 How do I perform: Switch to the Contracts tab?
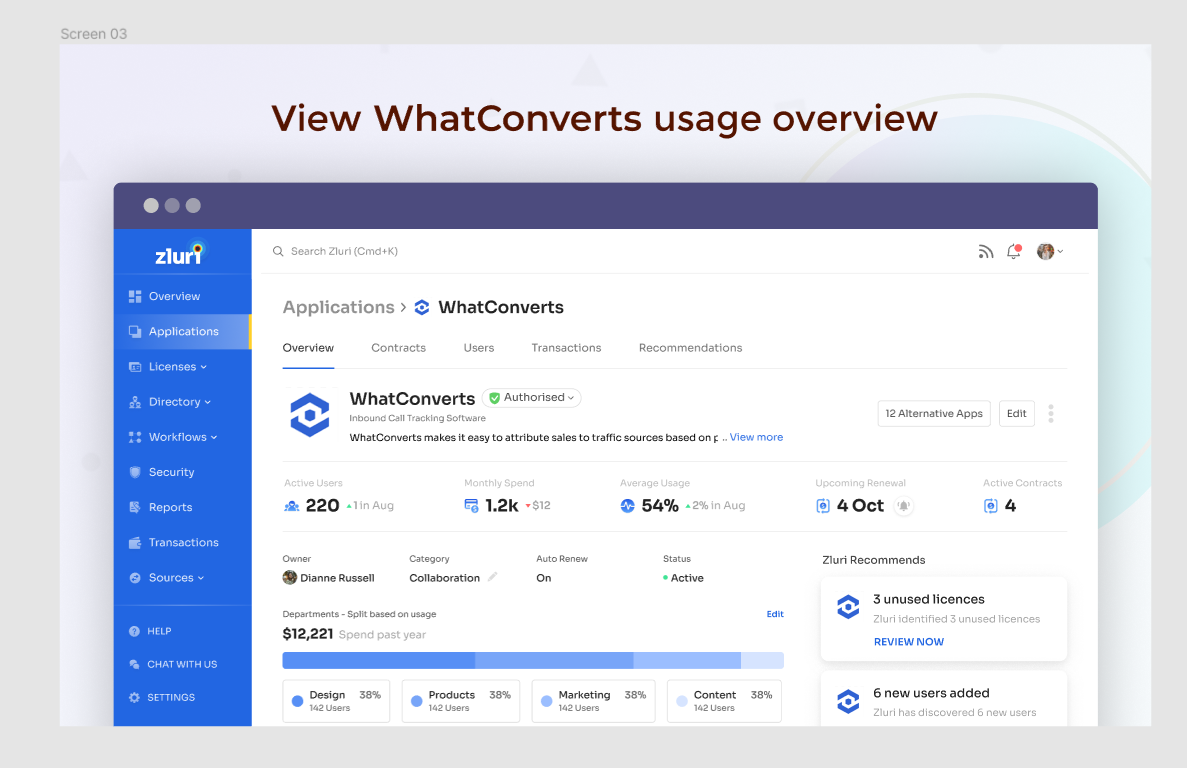pos(398,348)
